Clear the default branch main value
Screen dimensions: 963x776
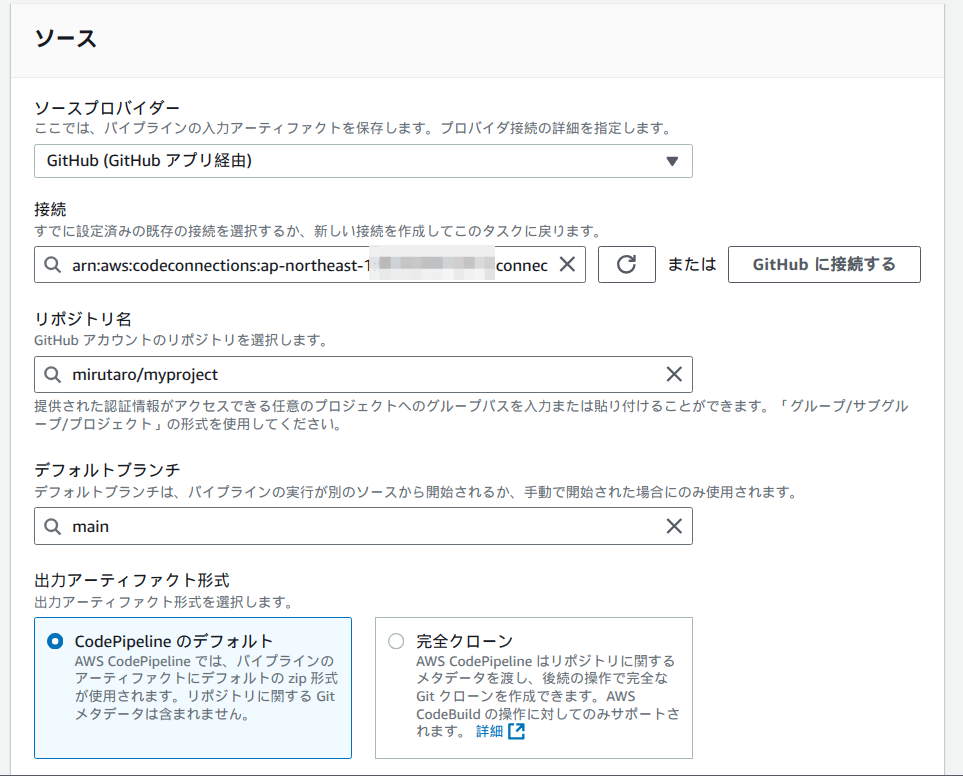point(674,526)
